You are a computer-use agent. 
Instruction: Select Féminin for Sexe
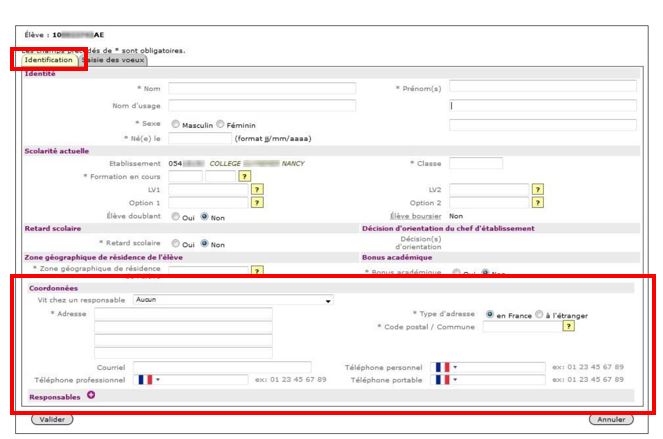click(221, 125)
